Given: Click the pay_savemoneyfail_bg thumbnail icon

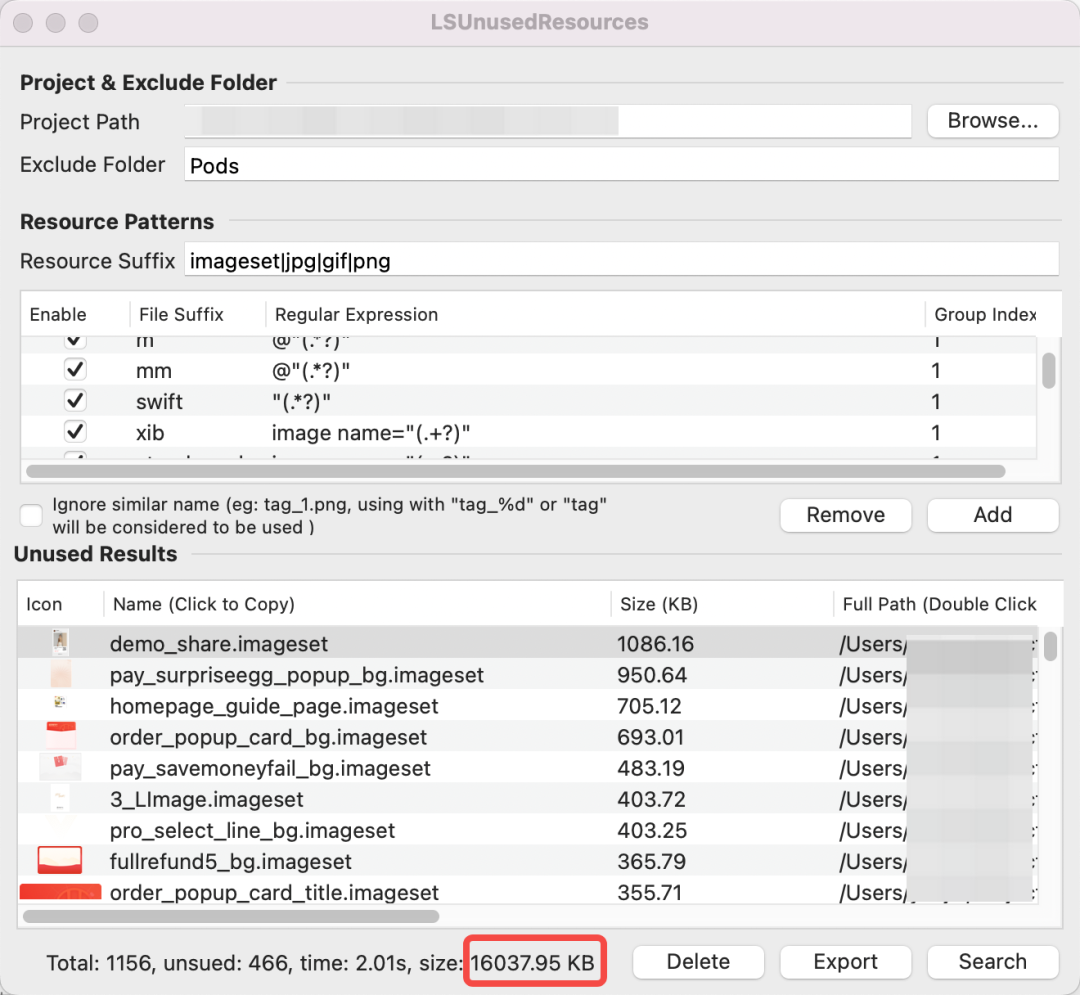Looking at the screenshot, I should (60, 767).
